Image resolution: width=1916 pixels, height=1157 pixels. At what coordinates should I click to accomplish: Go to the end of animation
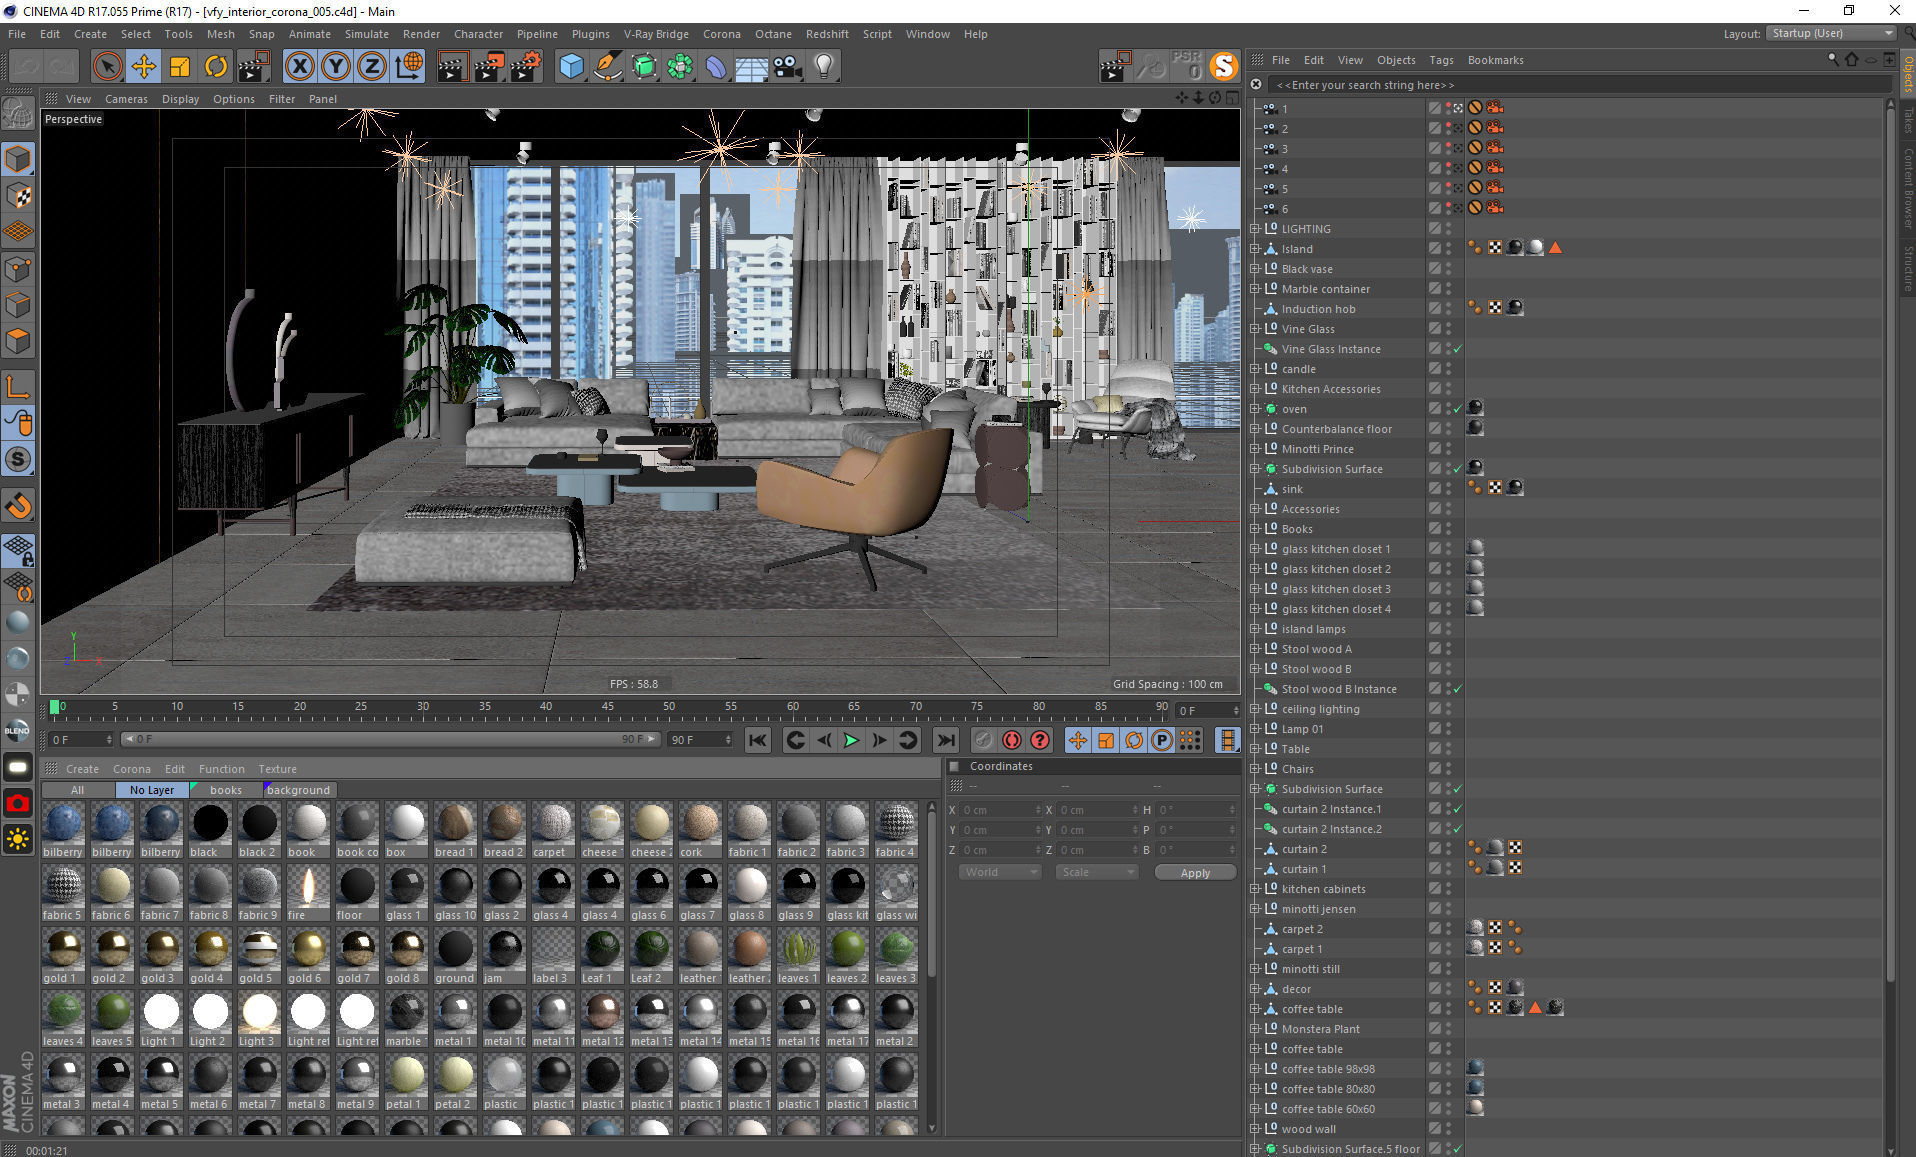point(945,740)
